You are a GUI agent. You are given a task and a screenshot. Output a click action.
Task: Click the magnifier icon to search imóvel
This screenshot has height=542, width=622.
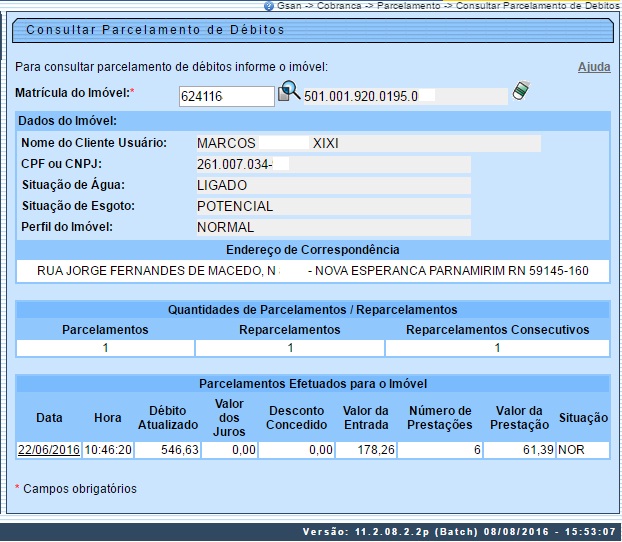288,93
